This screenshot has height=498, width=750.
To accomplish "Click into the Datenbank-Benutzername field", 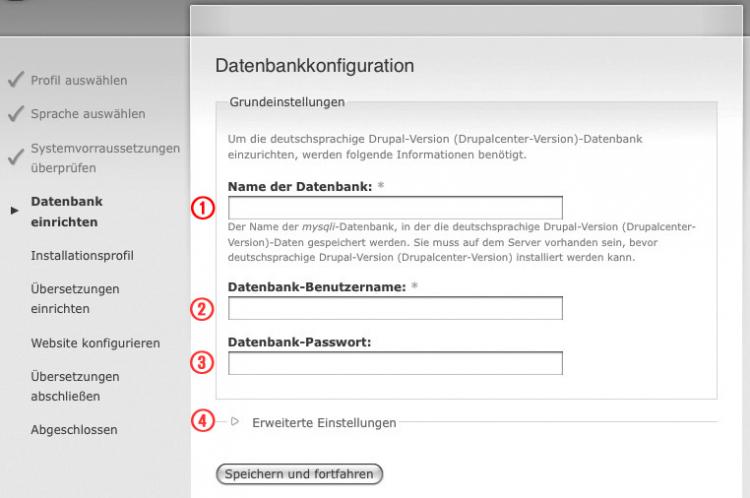I will [395, 309].
